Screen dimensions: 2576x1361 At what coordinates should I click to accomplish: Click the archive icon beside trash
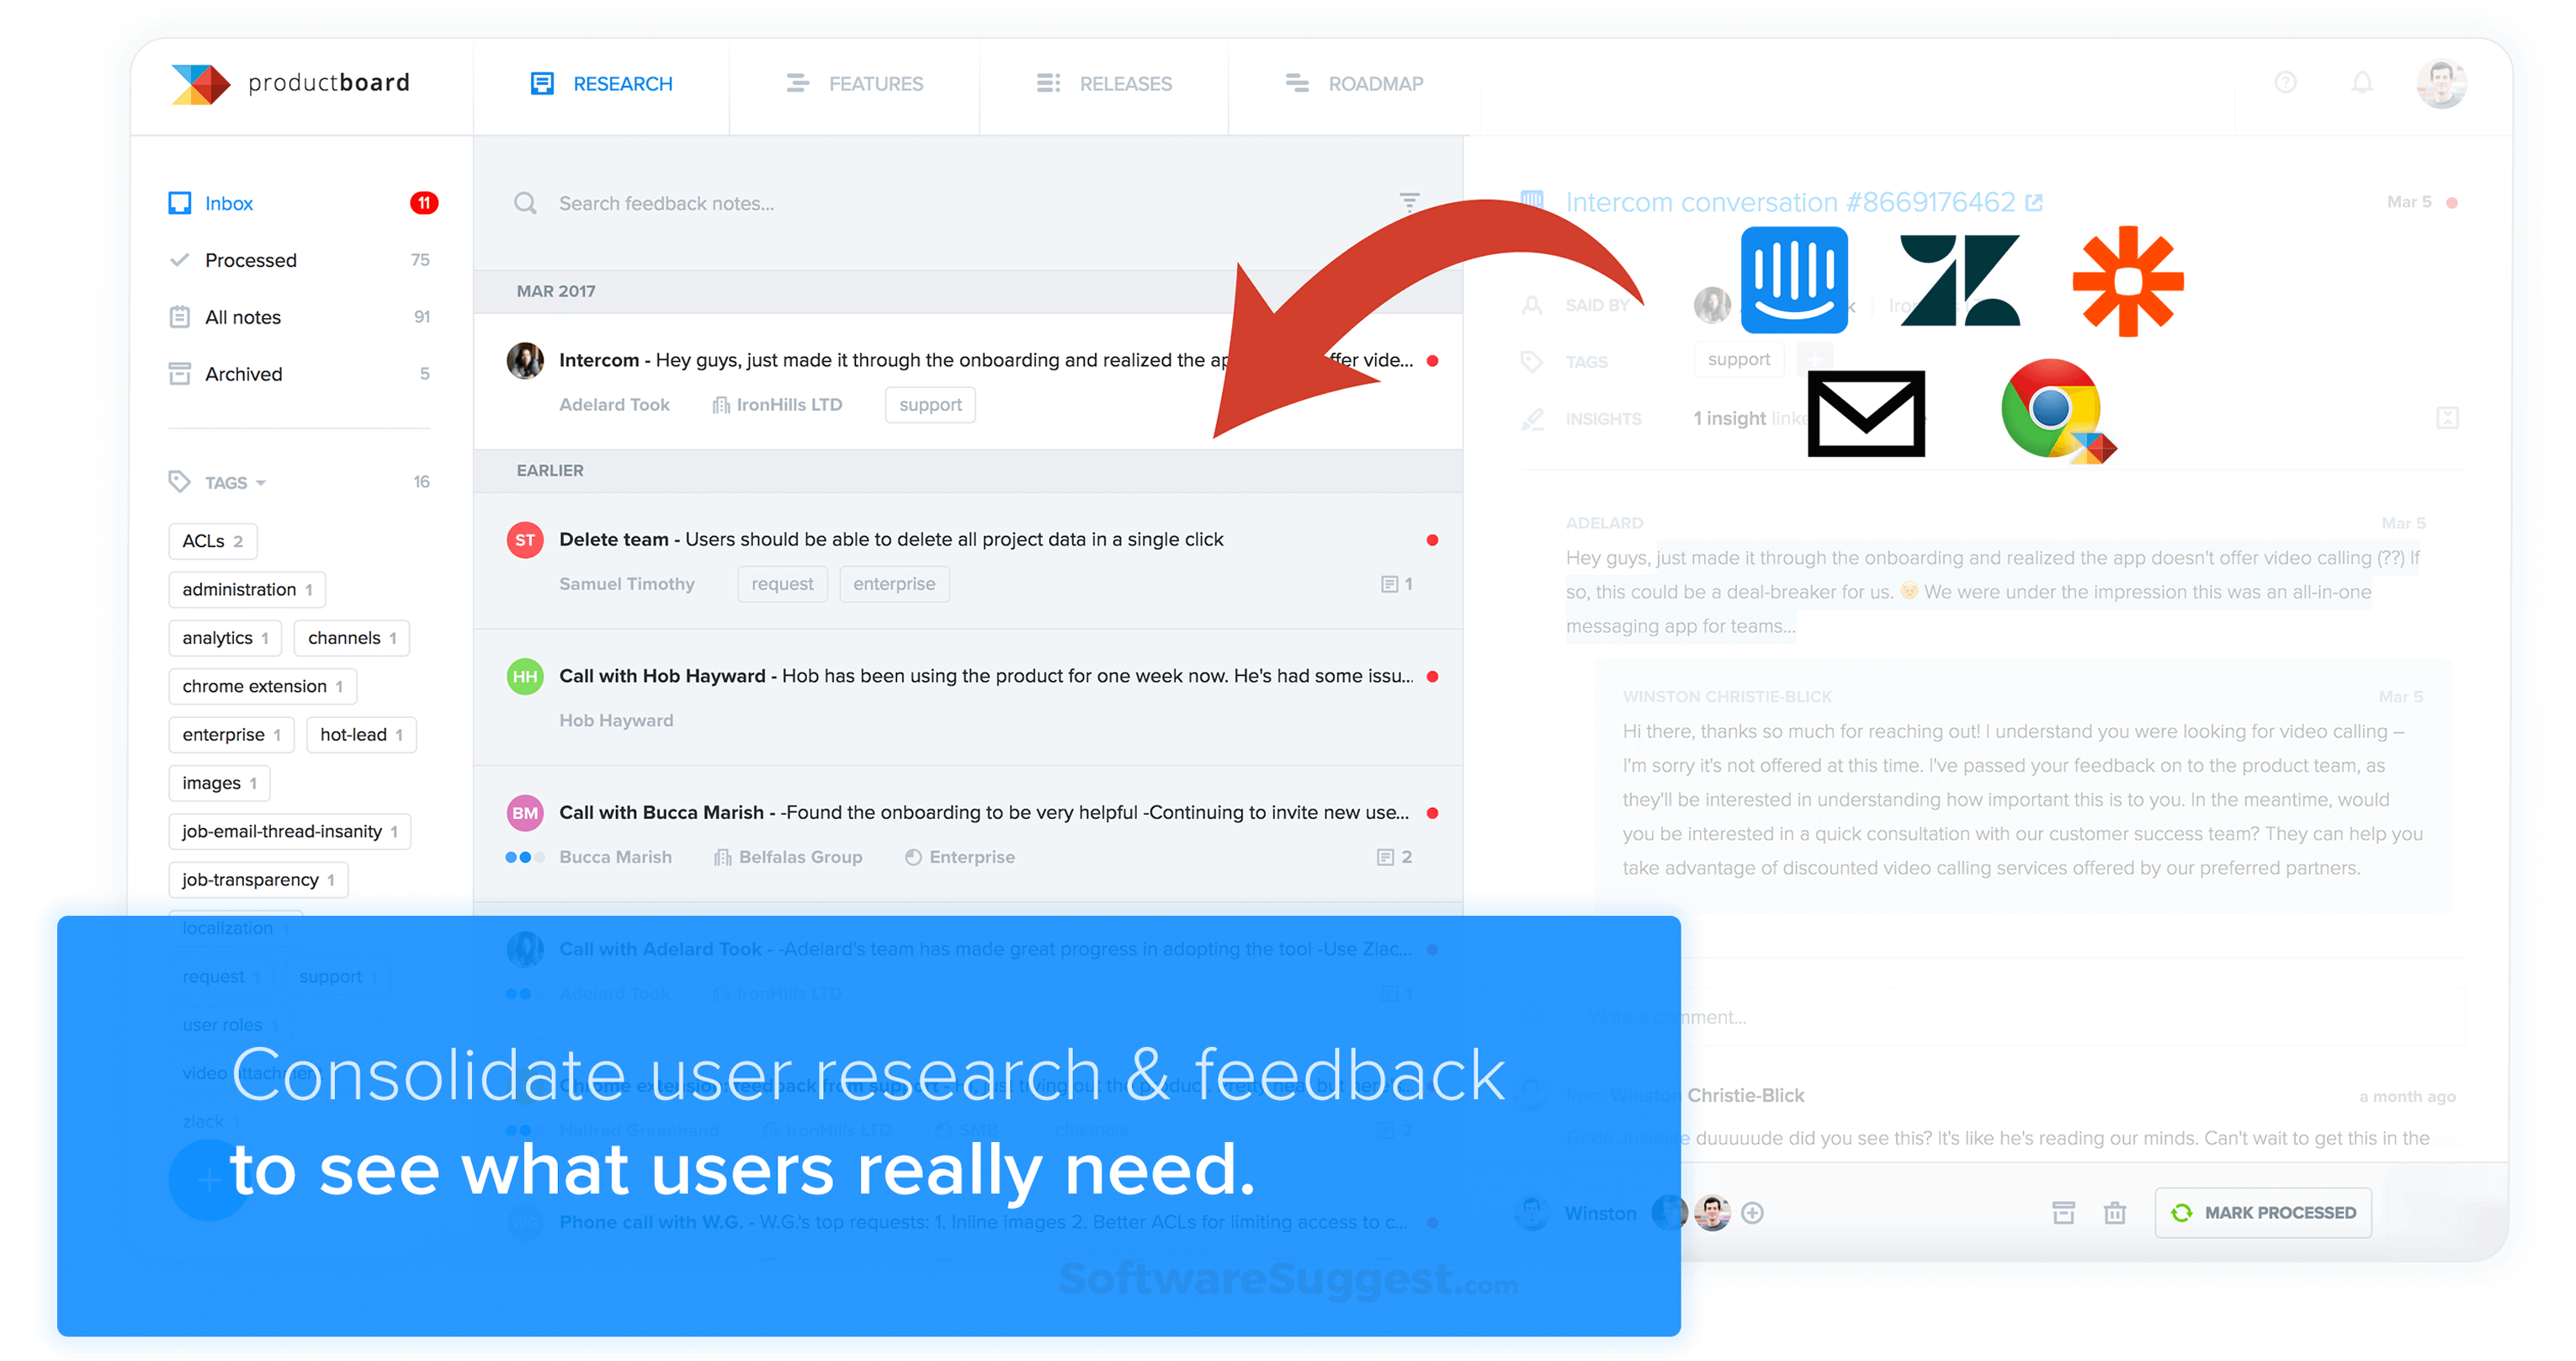coord(2063,1213)
